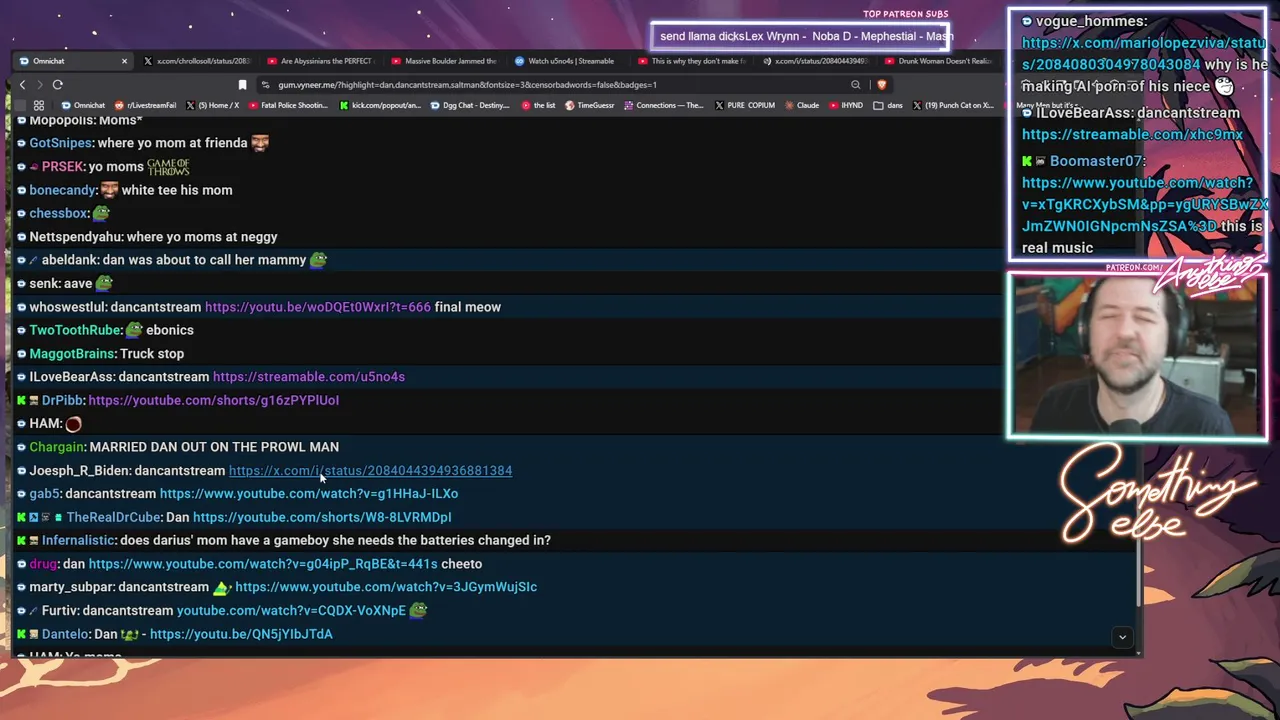Image resolution: width=1280 pixels, height=720 pixels.
Task: Click username Chargain in chat
Action: (x=57, y=447)
